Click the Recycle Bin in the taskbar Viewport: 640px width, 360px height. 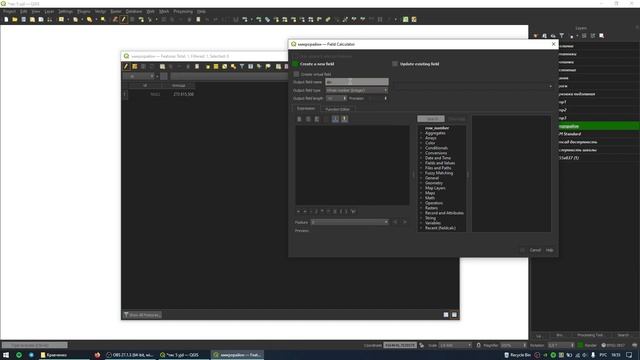point(517,355)
